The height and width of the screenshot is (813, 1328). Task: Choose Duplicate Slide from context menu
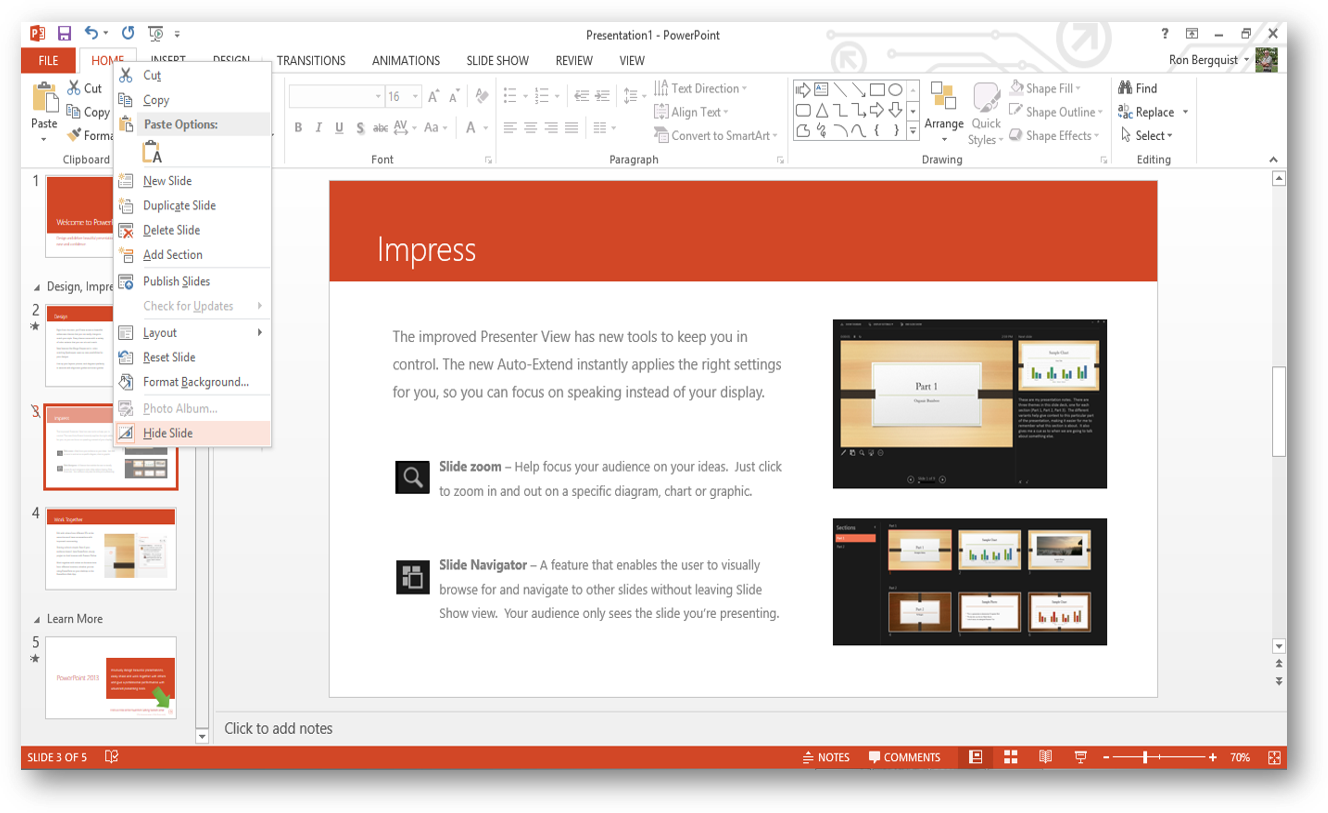(192, 205)
